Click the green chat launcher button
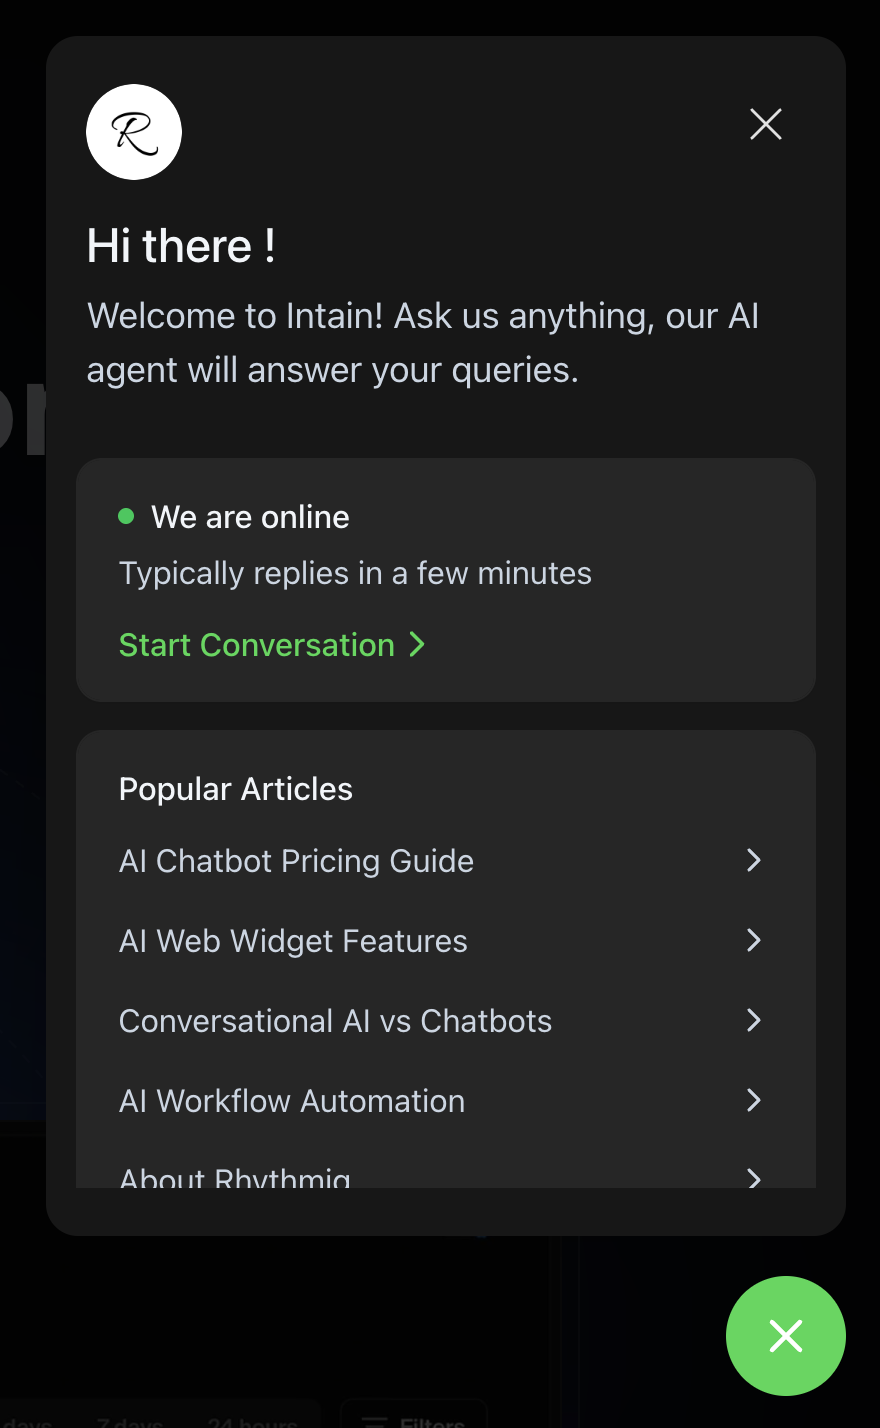 [x=785, y=1335]
